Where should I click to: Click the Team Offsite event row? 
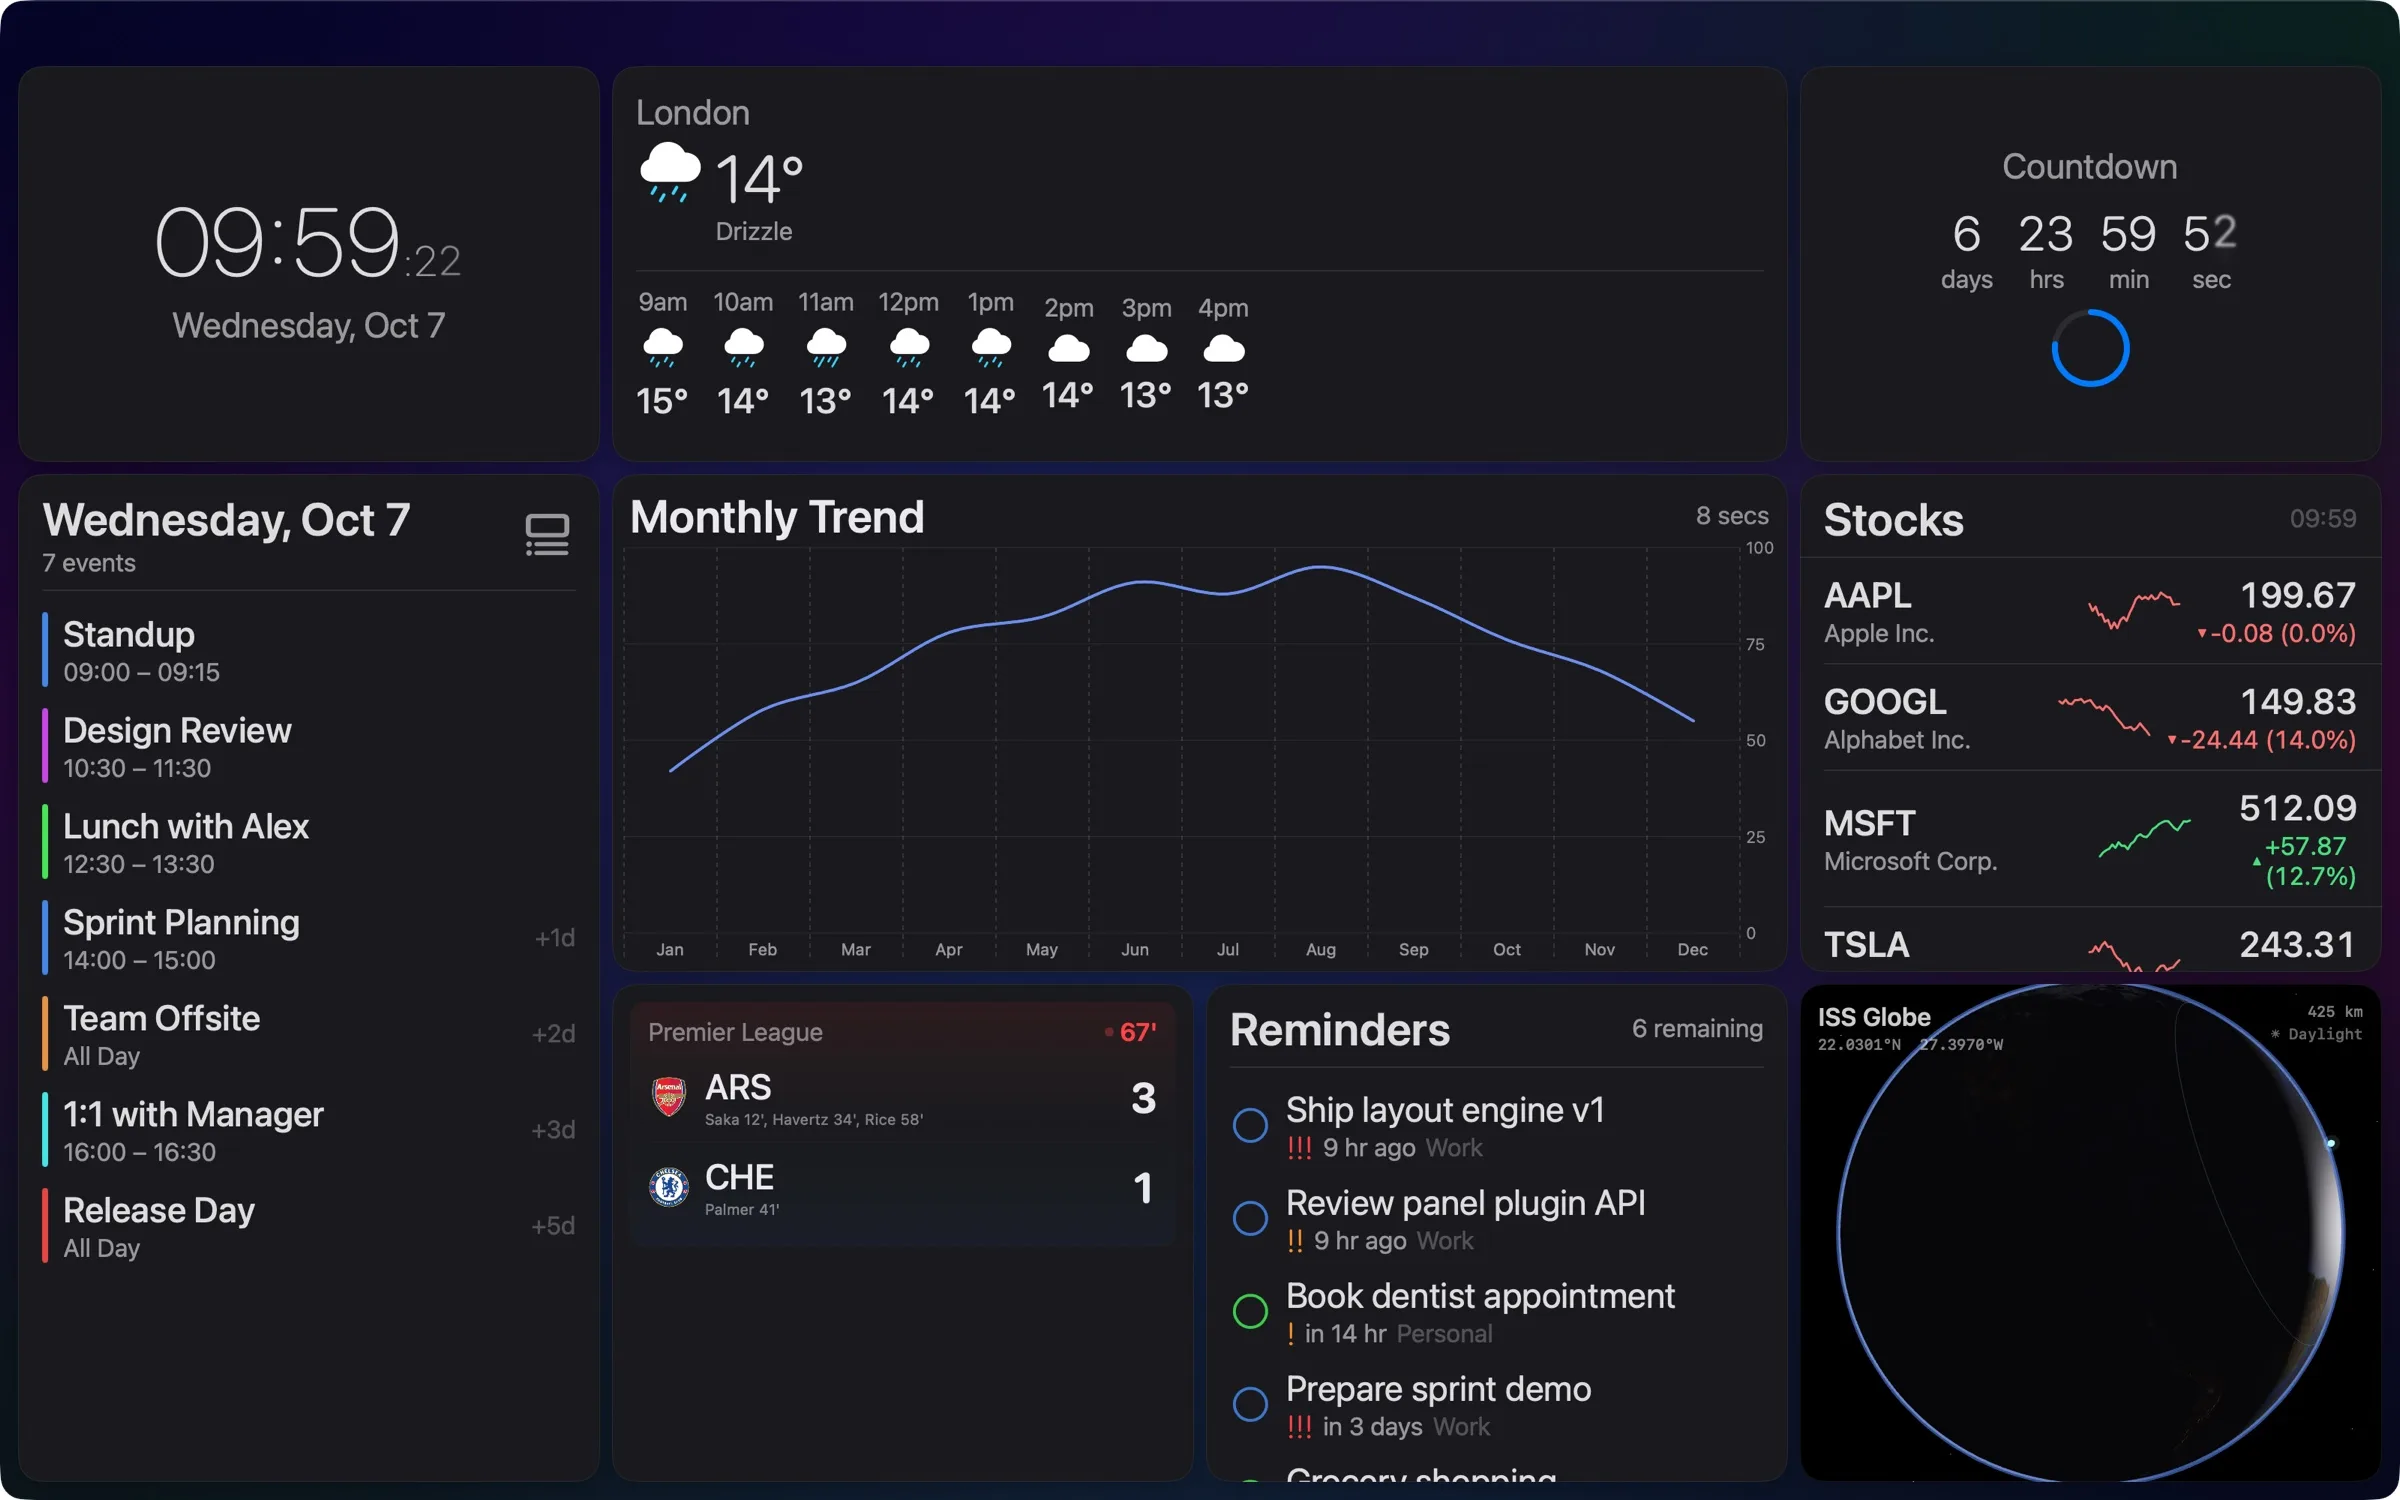coord(309,1035)
